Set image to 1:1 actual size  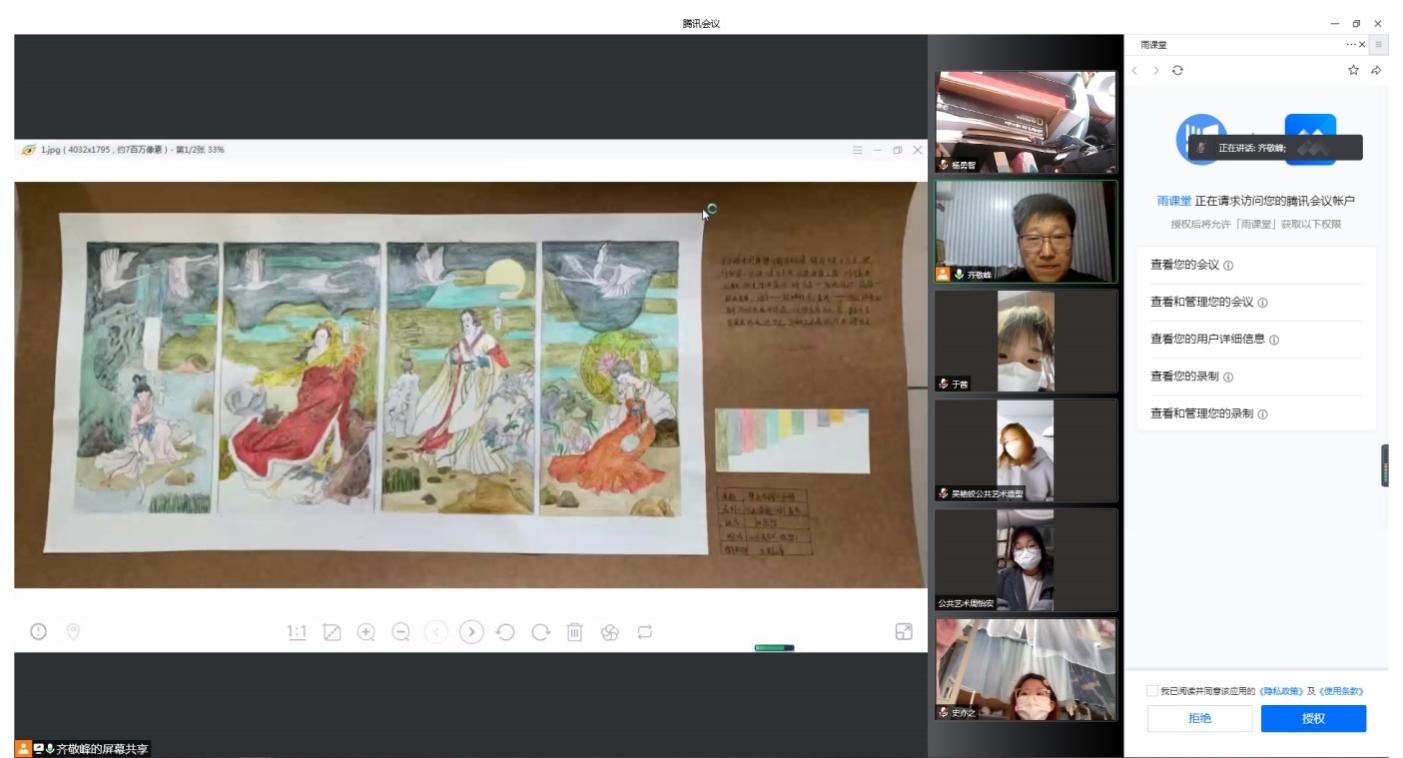(297, 631)
